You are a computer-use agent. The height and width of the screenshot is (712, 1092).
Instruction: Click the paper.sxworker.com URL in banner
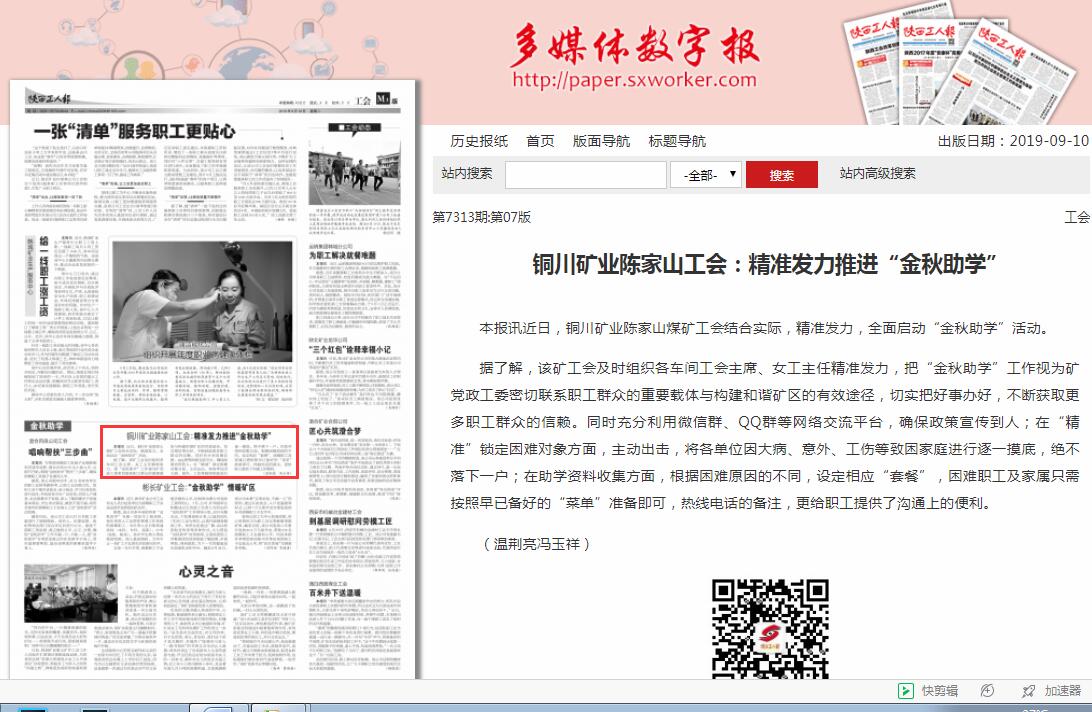[634, 79]
